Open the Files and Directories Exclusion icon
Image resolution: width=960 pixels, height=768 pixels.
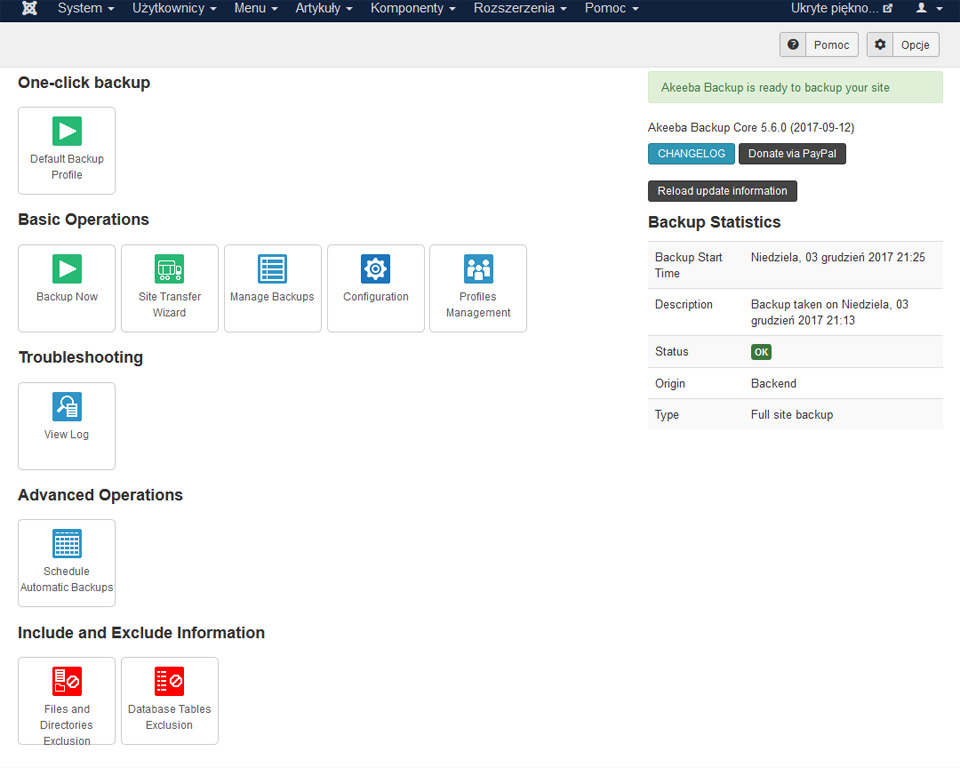[x=67, y=682]
